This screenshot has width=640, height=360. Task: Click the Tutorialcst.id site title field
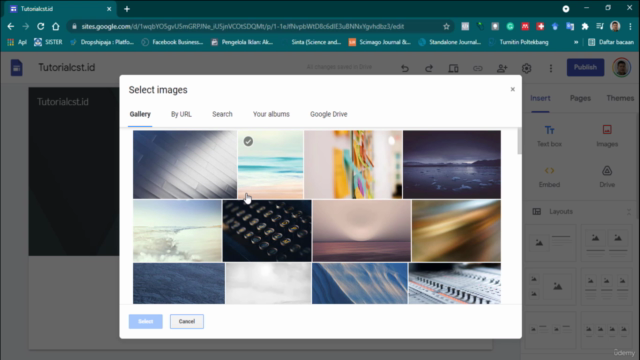pyautogui.click(x=67, y=67)
